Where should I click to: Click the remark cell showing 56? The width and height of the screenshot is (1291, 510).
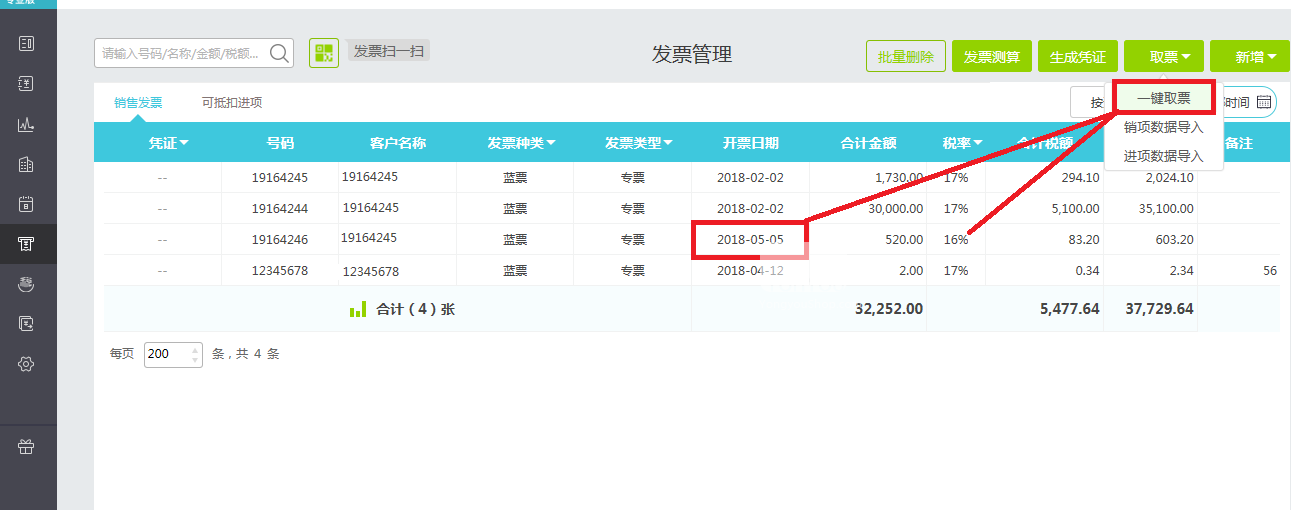click(1270, 271)
